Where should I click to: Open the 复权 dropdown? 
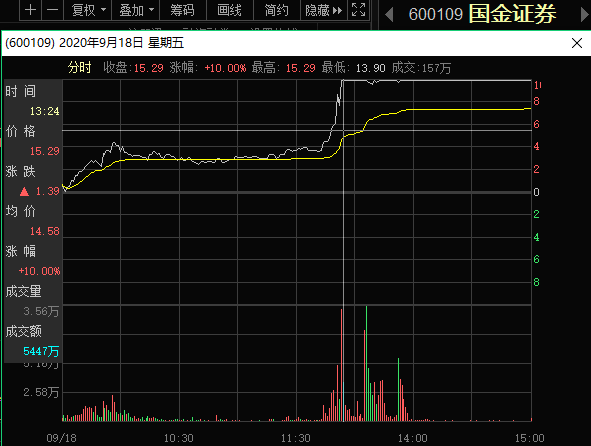[x=88, y=10]
